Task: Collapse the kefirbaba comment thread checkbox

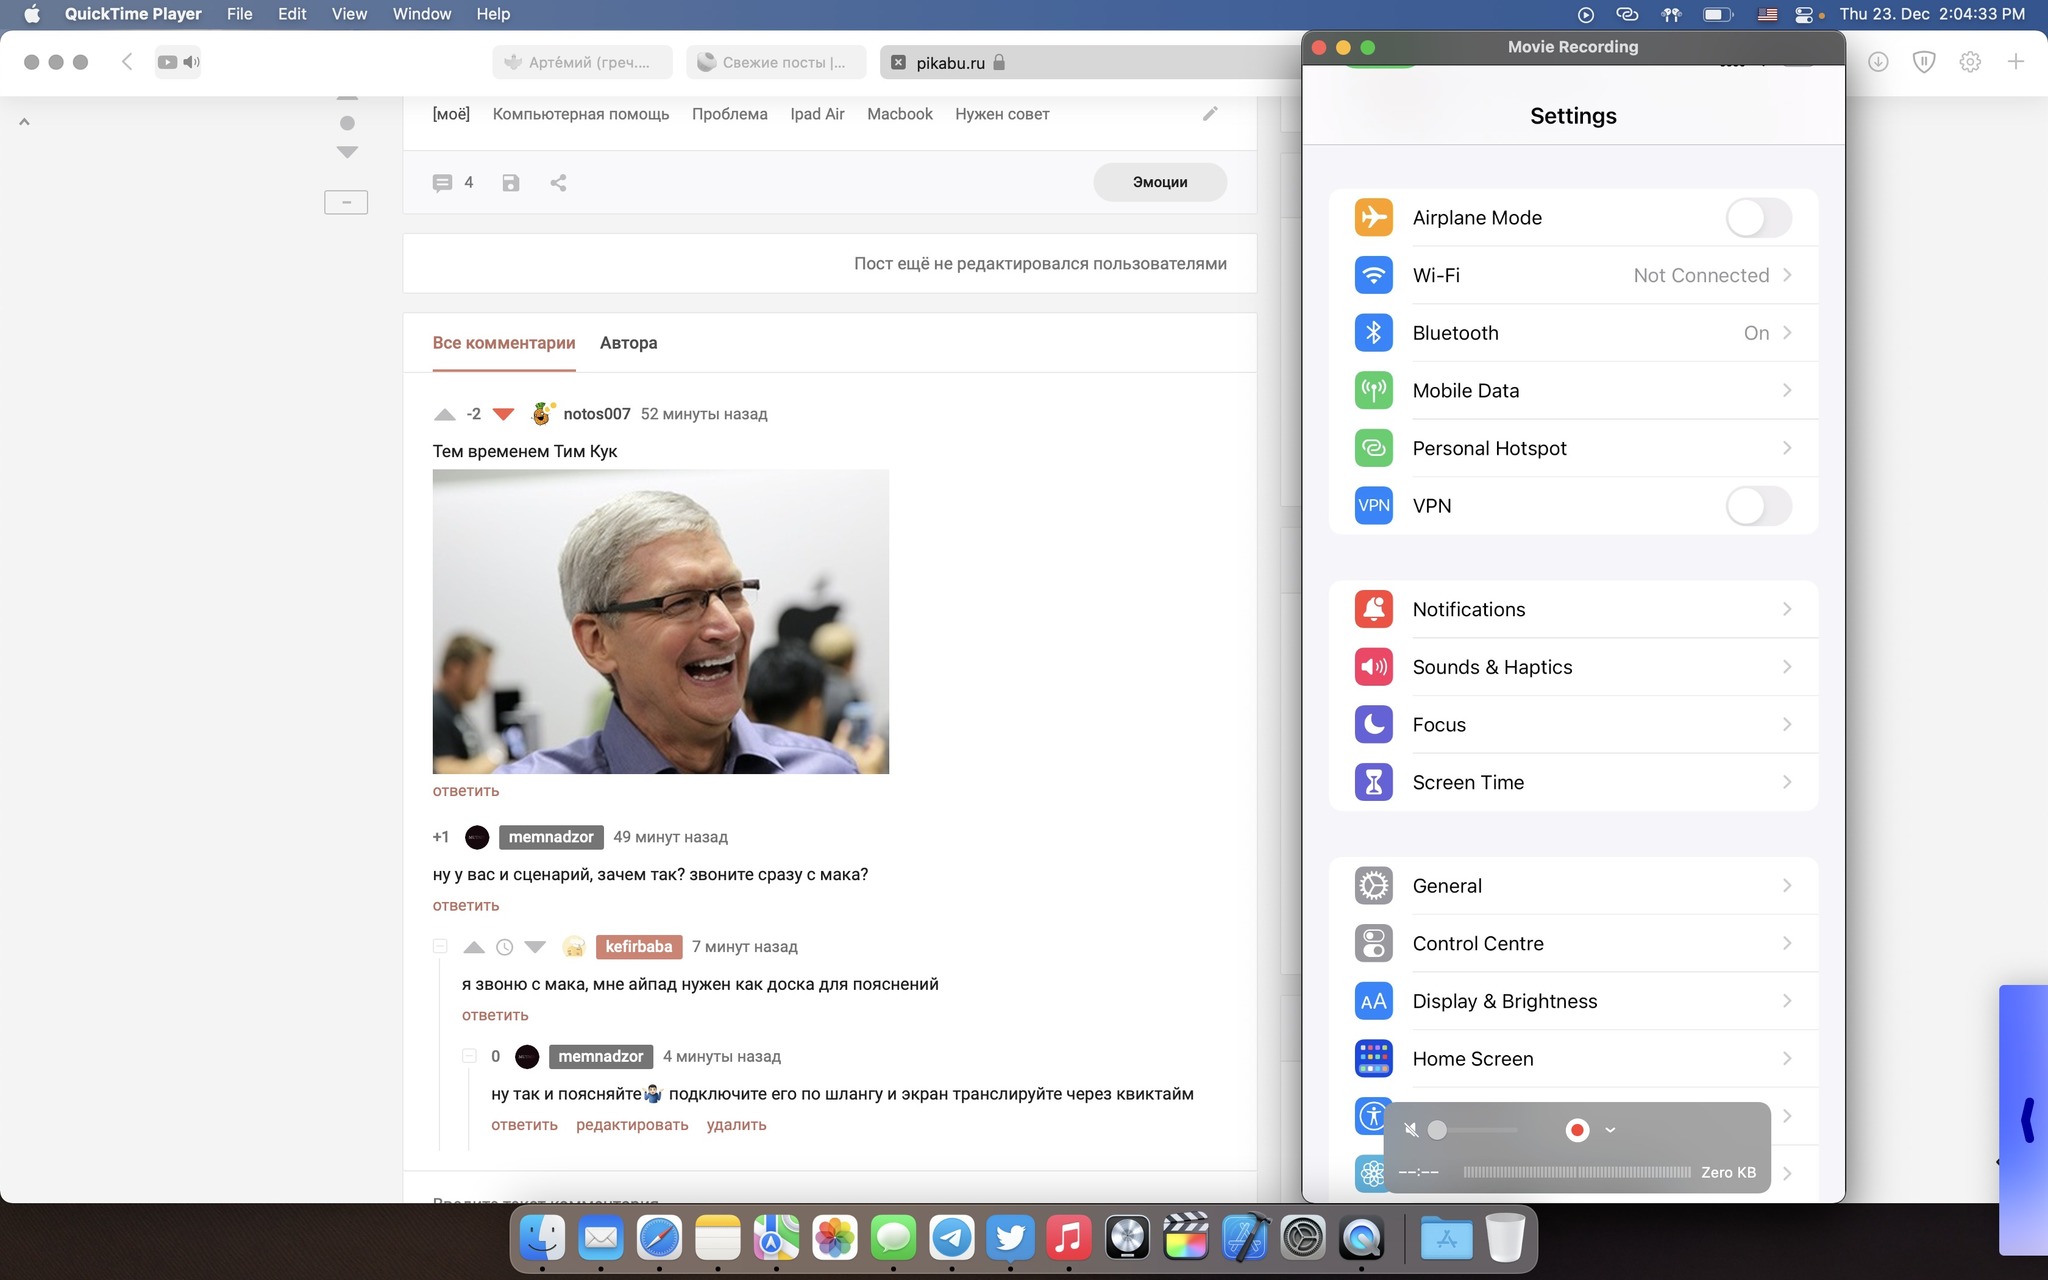Action: (x=440, y=946)
